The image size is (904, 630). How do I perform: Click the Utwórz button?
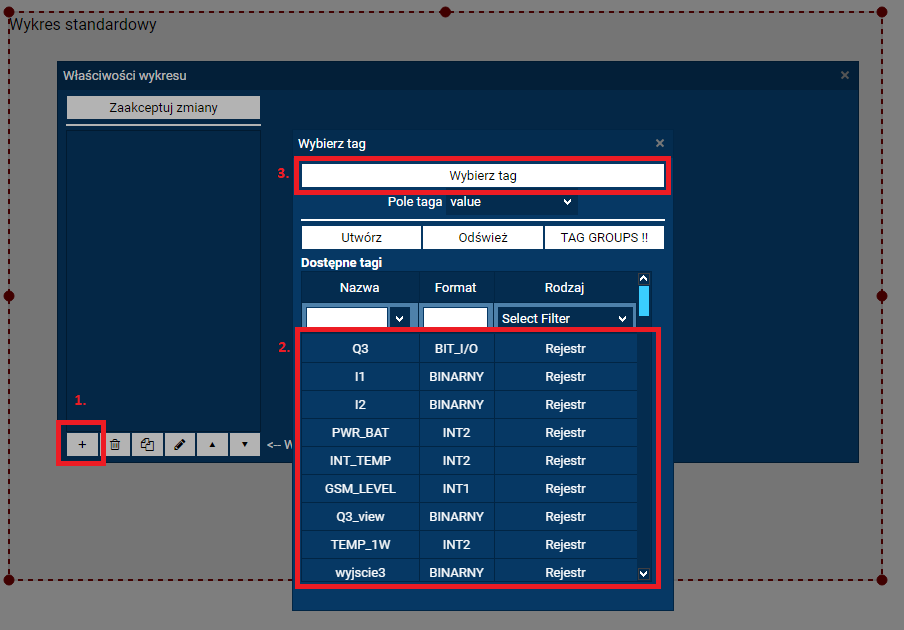[x=361, y=238]
